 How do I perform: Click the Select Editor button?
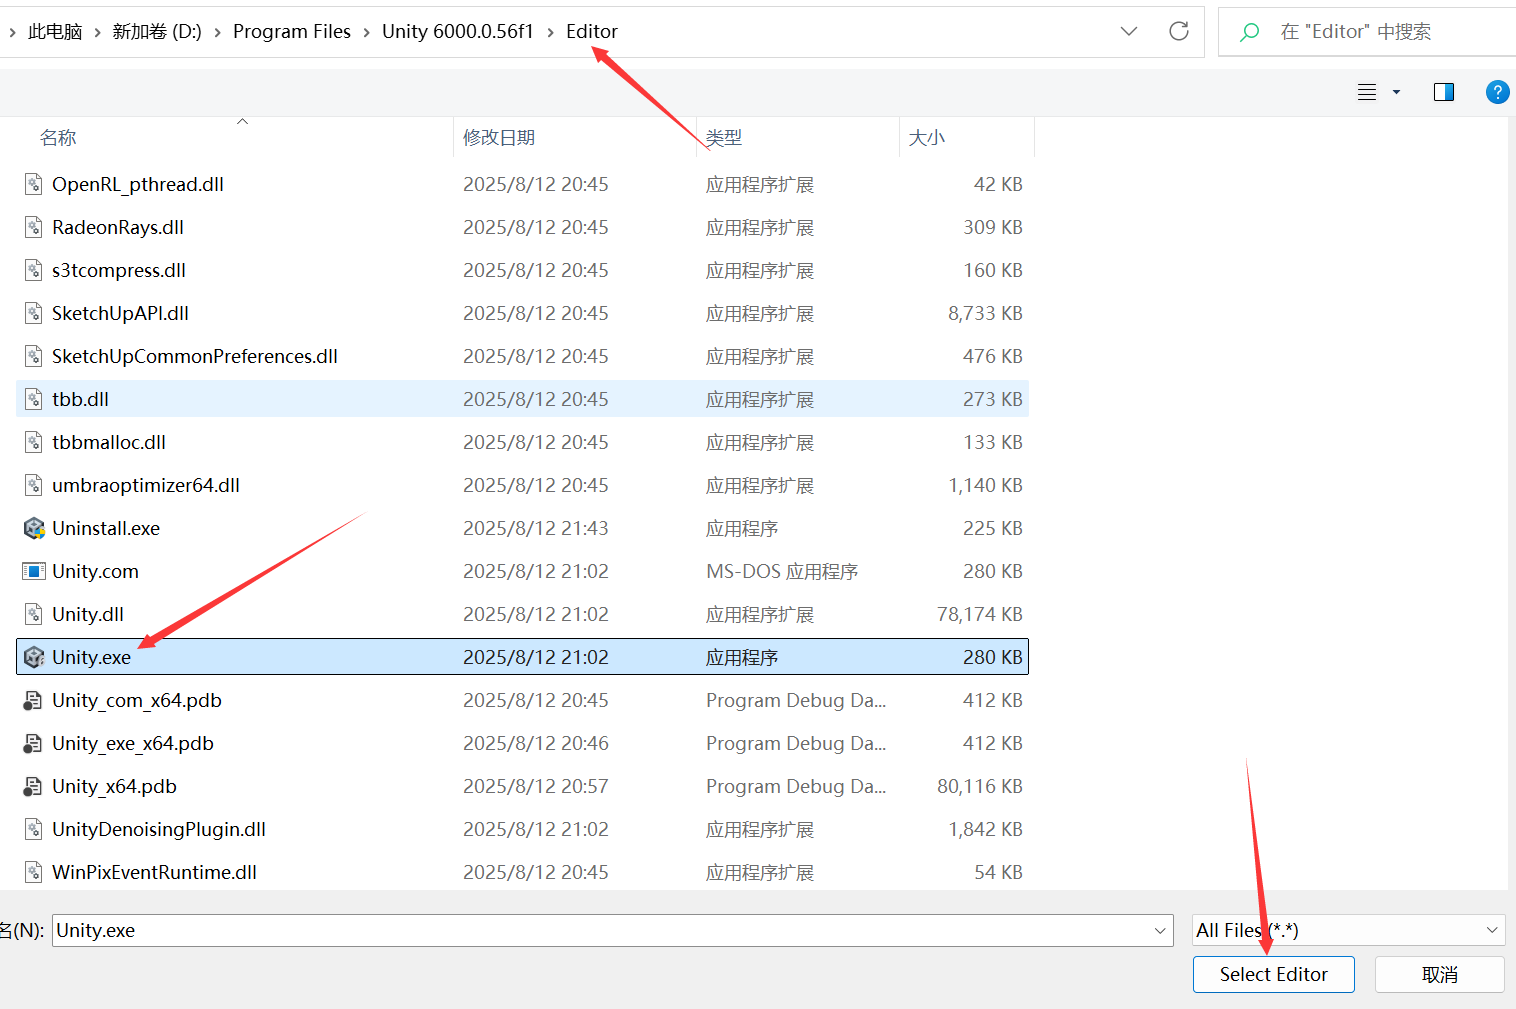(x=1274, y=974)
